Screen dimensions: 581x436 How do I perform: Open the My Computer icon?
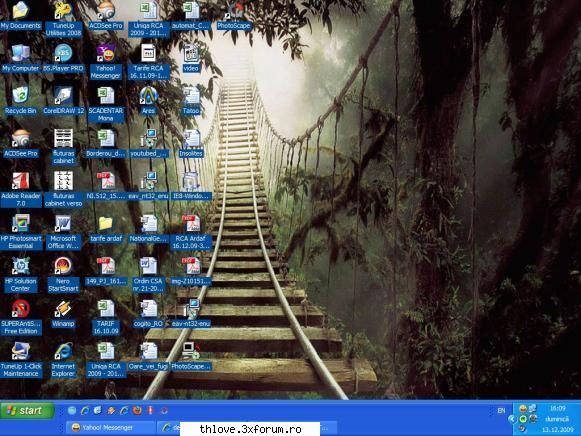coord(20,58)
